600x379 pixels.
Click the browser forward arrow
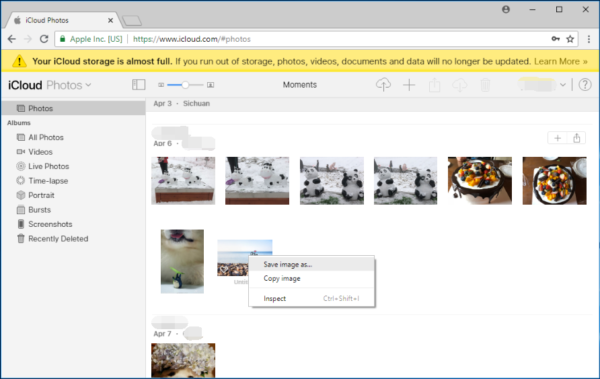pos(28,39)
